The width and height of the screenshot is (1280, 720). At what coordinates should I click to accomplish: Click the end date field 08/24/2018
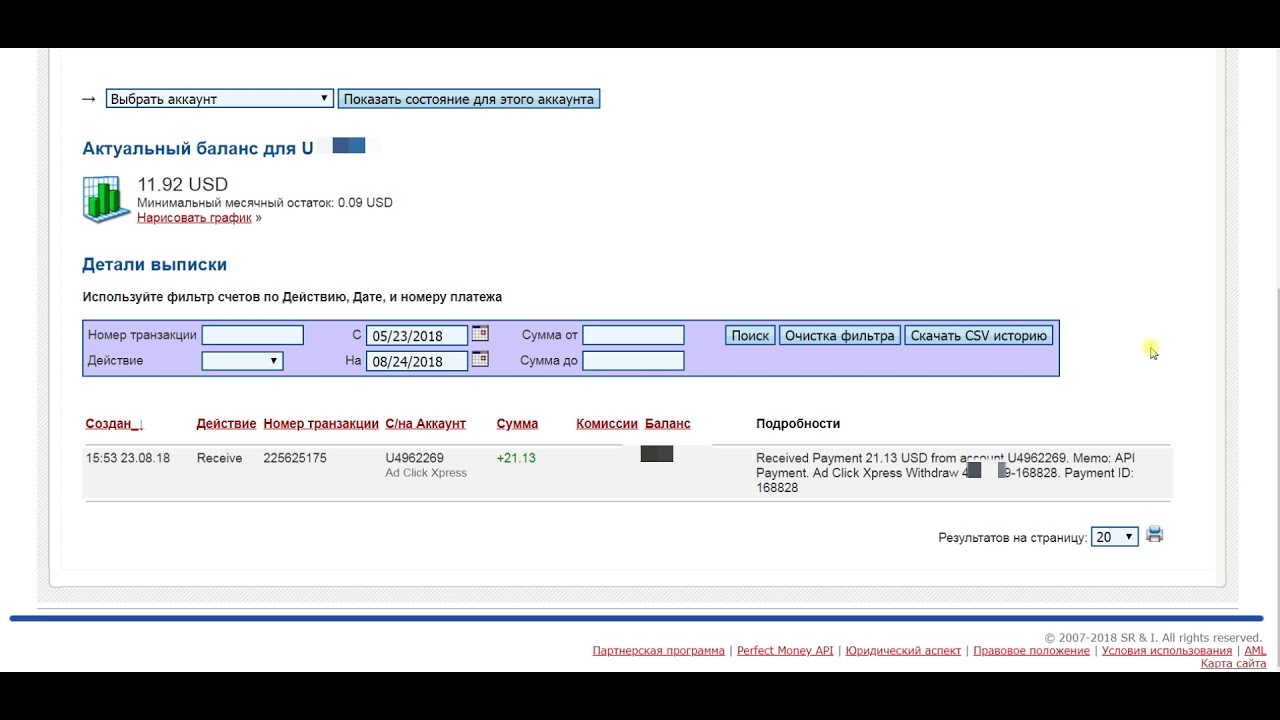click(x=417, y=362)
